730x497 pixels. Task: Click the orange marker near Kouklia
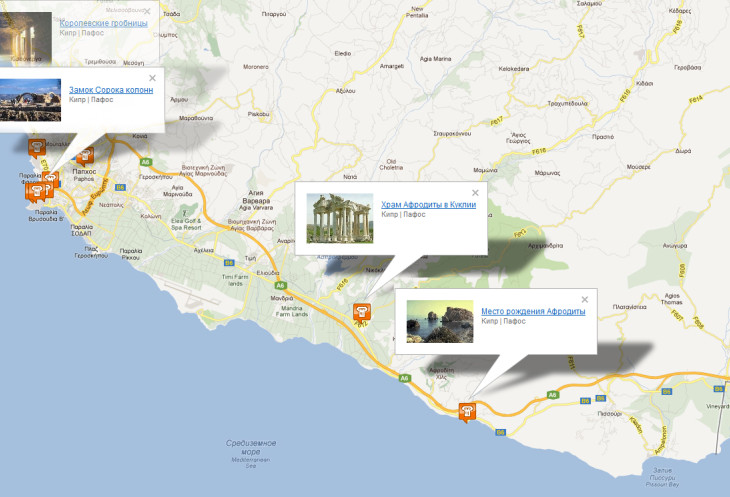(361, 313)
